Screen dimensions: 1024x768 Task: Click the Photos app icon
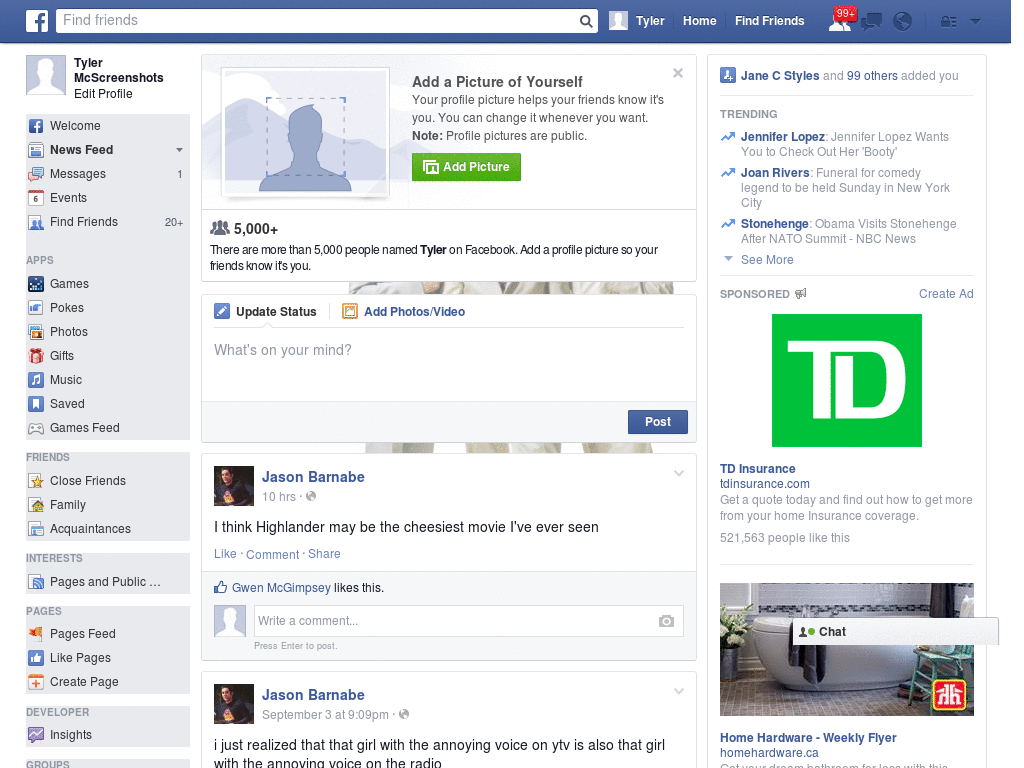[x=36, y=332]
